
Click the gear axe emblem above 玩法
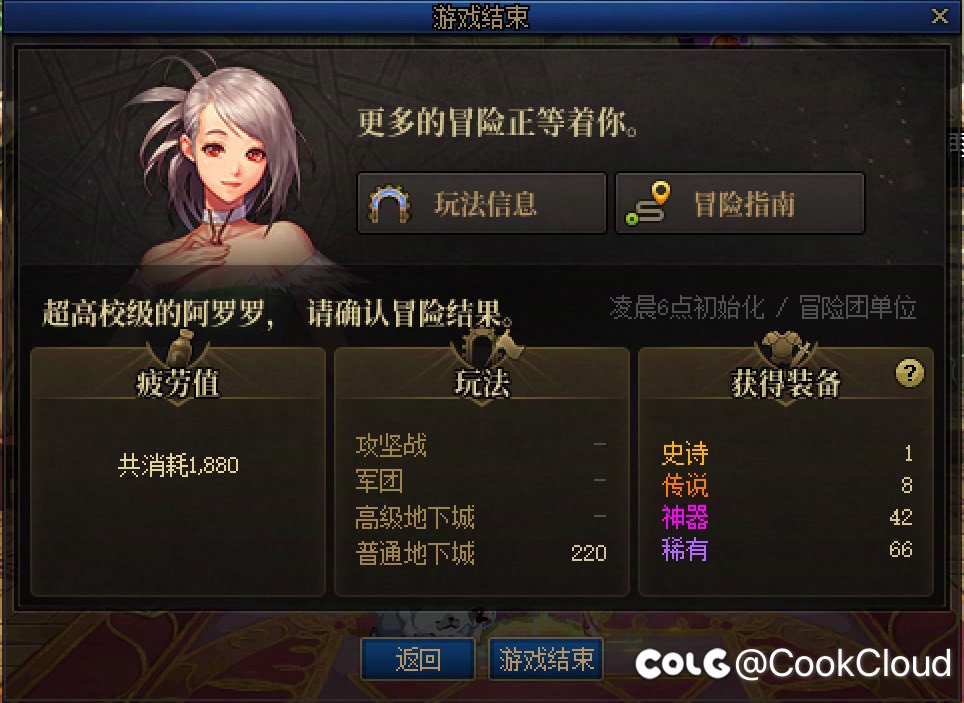click(482, 349)
